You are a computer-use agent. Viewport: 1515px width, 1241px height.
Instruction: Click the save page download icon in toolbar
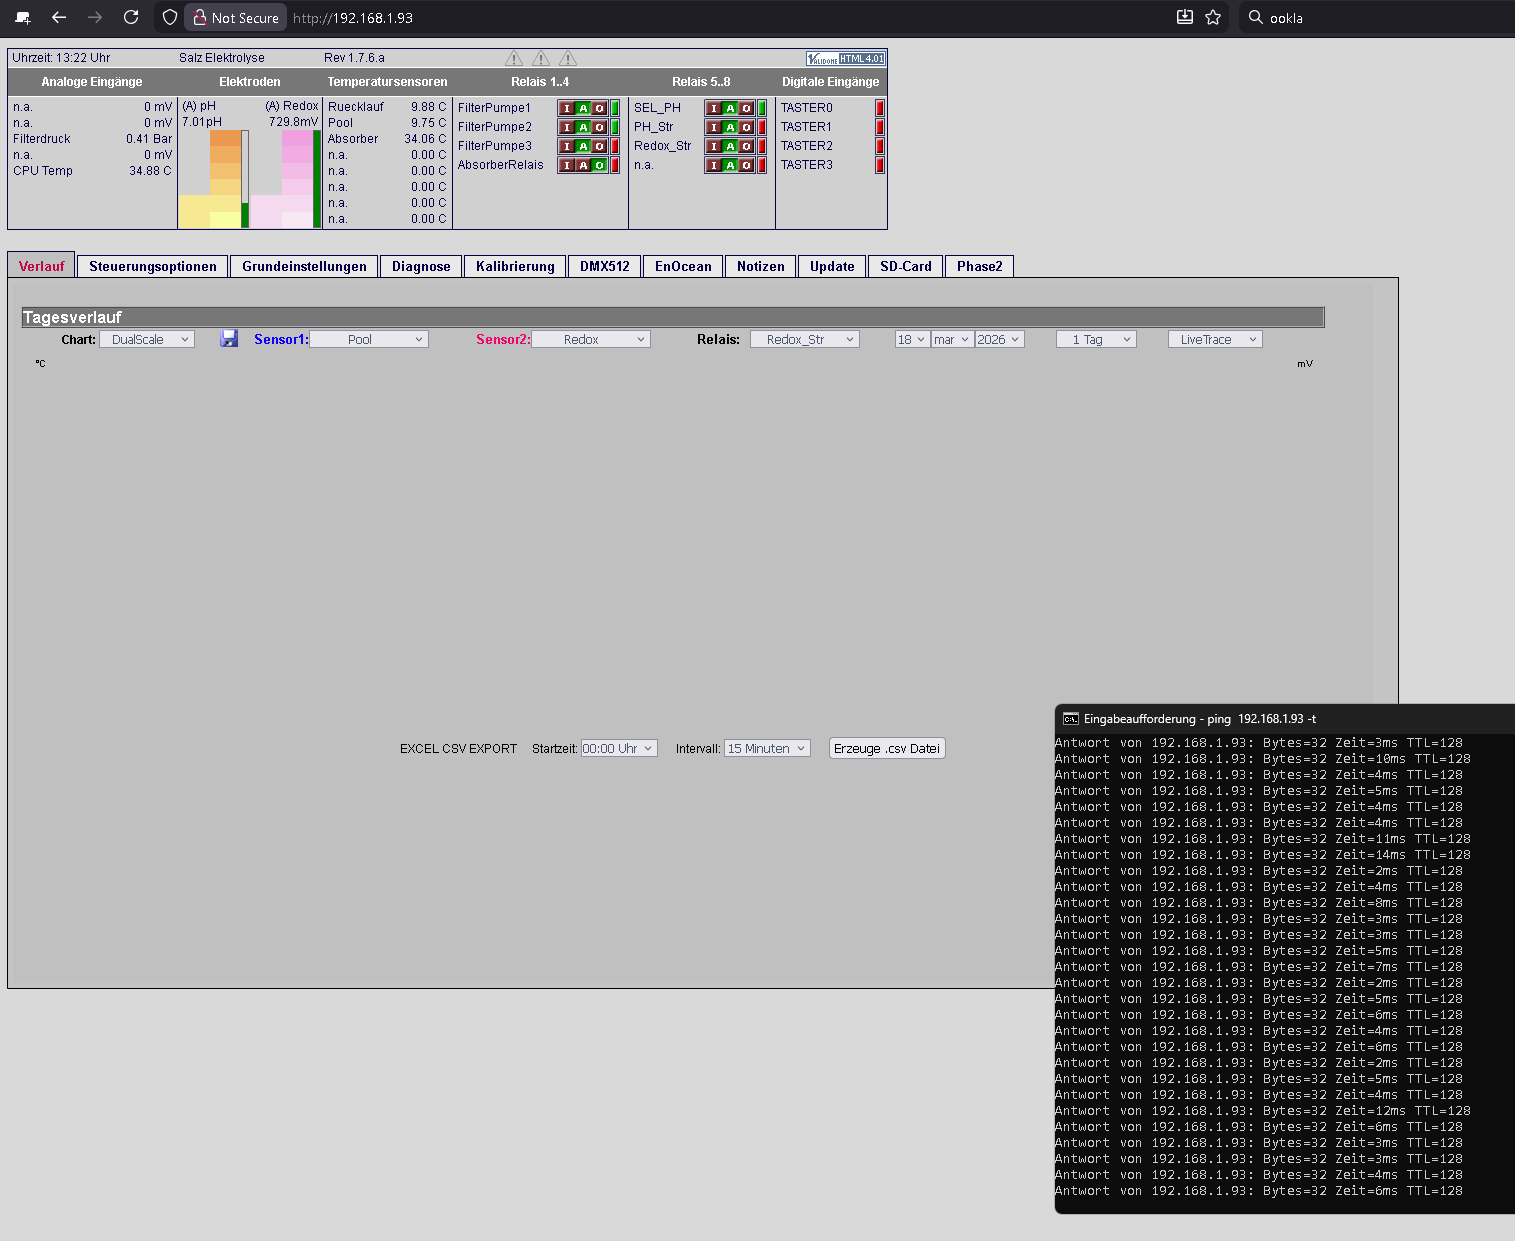click(x=1185, y=17)
